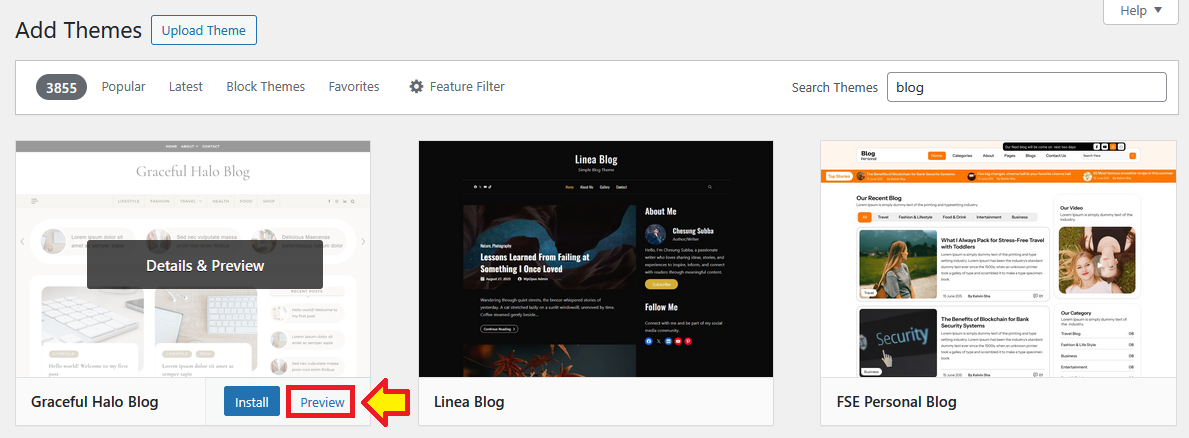Switch to the Latest themes tab
This screenshot has height=438, width=1189.
(185, 87)
